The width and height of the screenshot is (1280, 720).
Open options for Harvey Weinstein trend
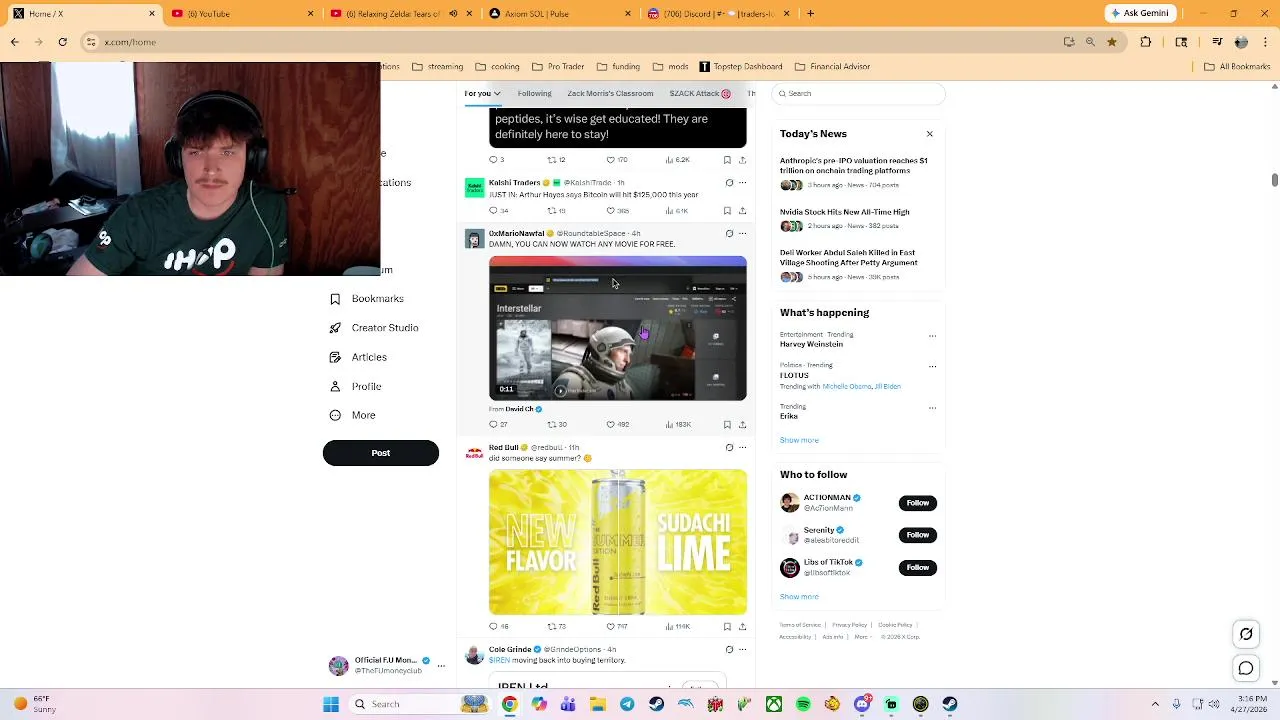point(932,336)
